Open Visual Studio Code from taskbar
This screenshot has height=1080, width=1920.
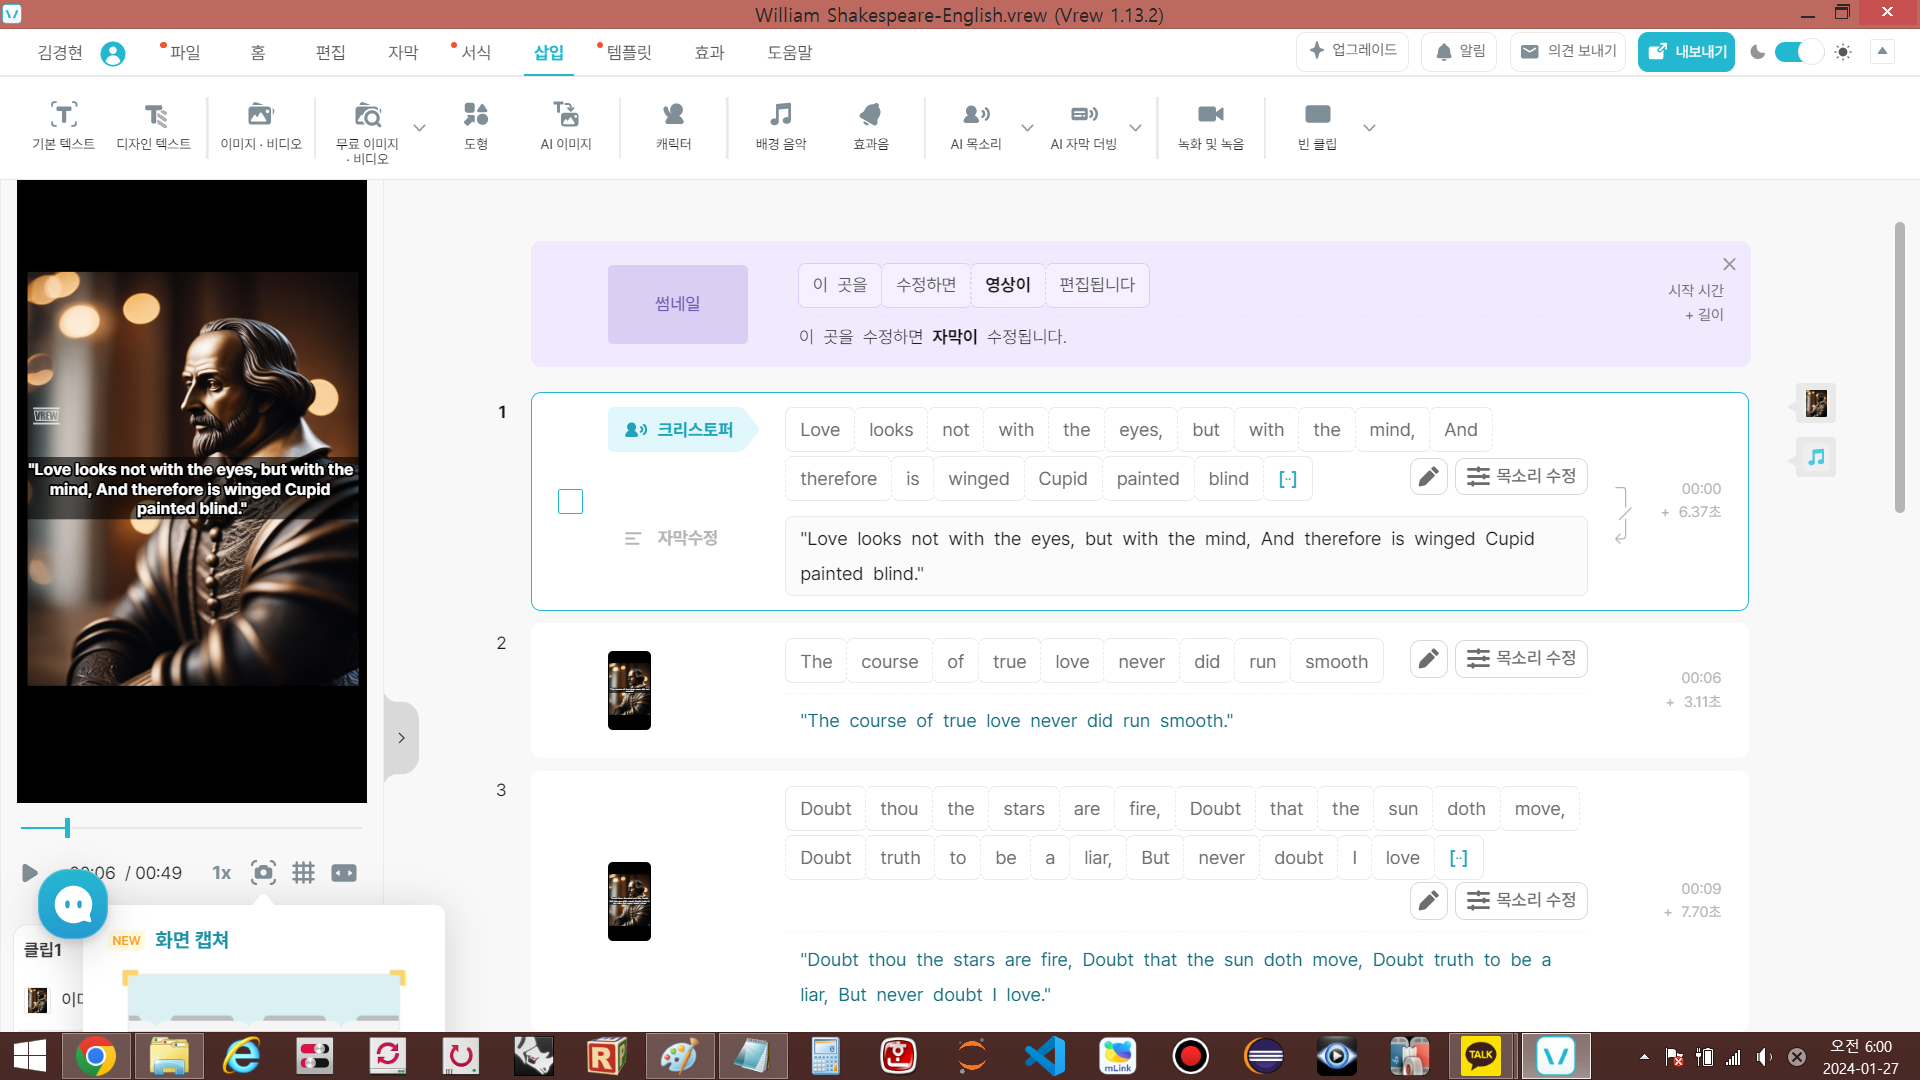click(1045, 1056)
